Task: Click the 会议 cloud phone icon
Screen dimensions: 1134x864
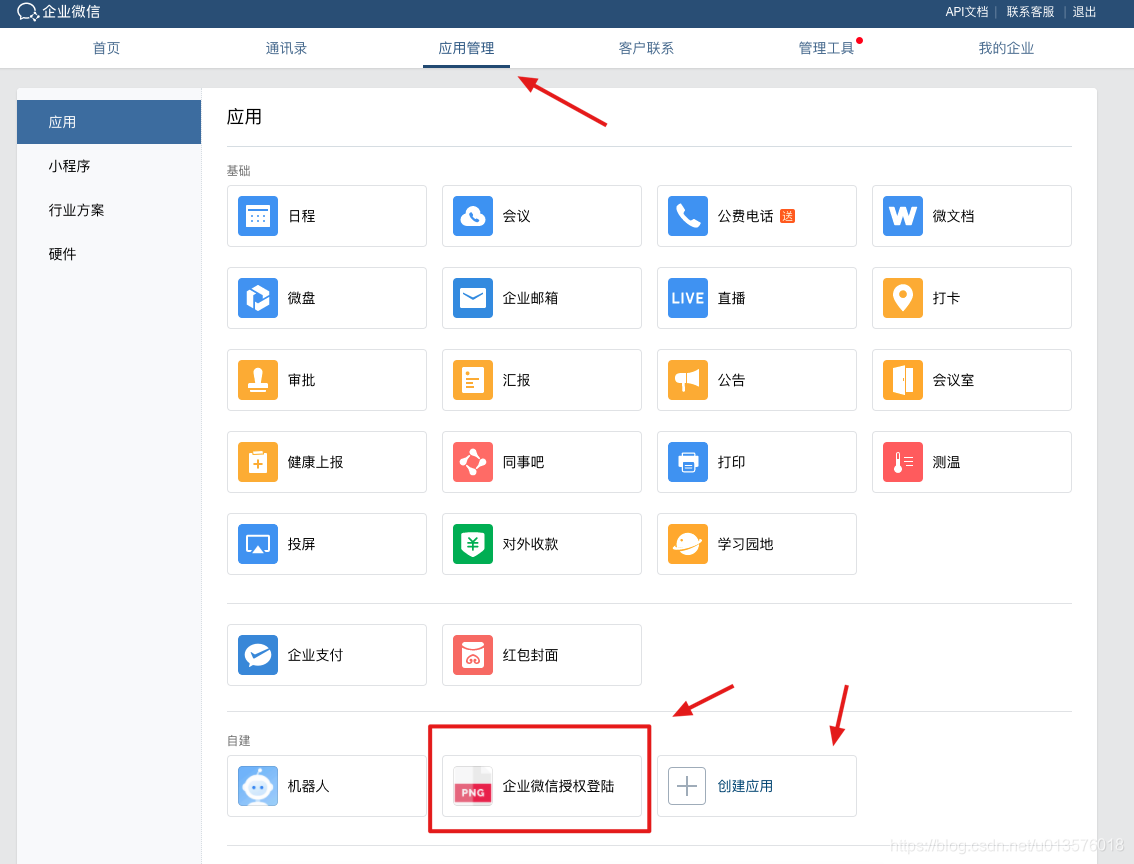Action: pyautogui.click(x=472, y=216)
